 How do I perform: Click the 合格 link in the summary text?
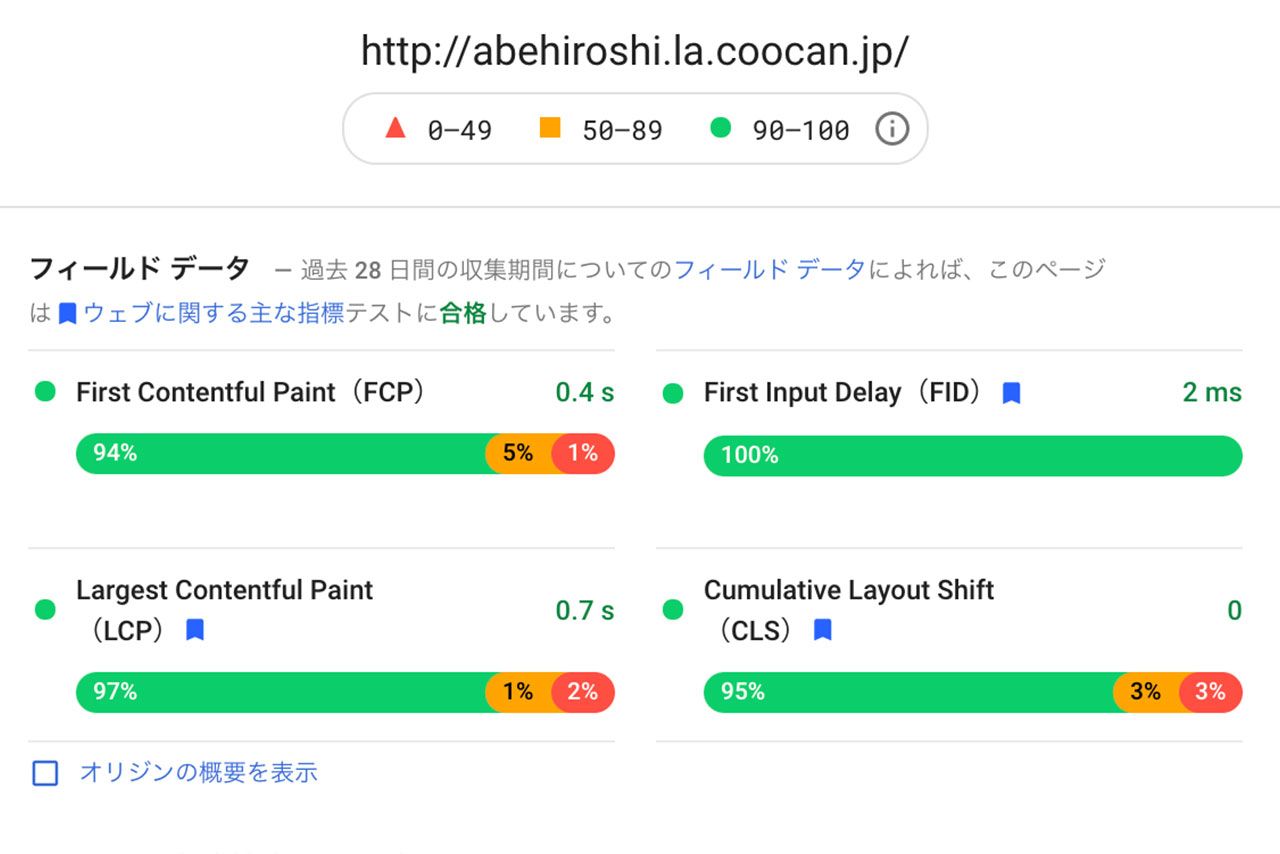(461, 311)
